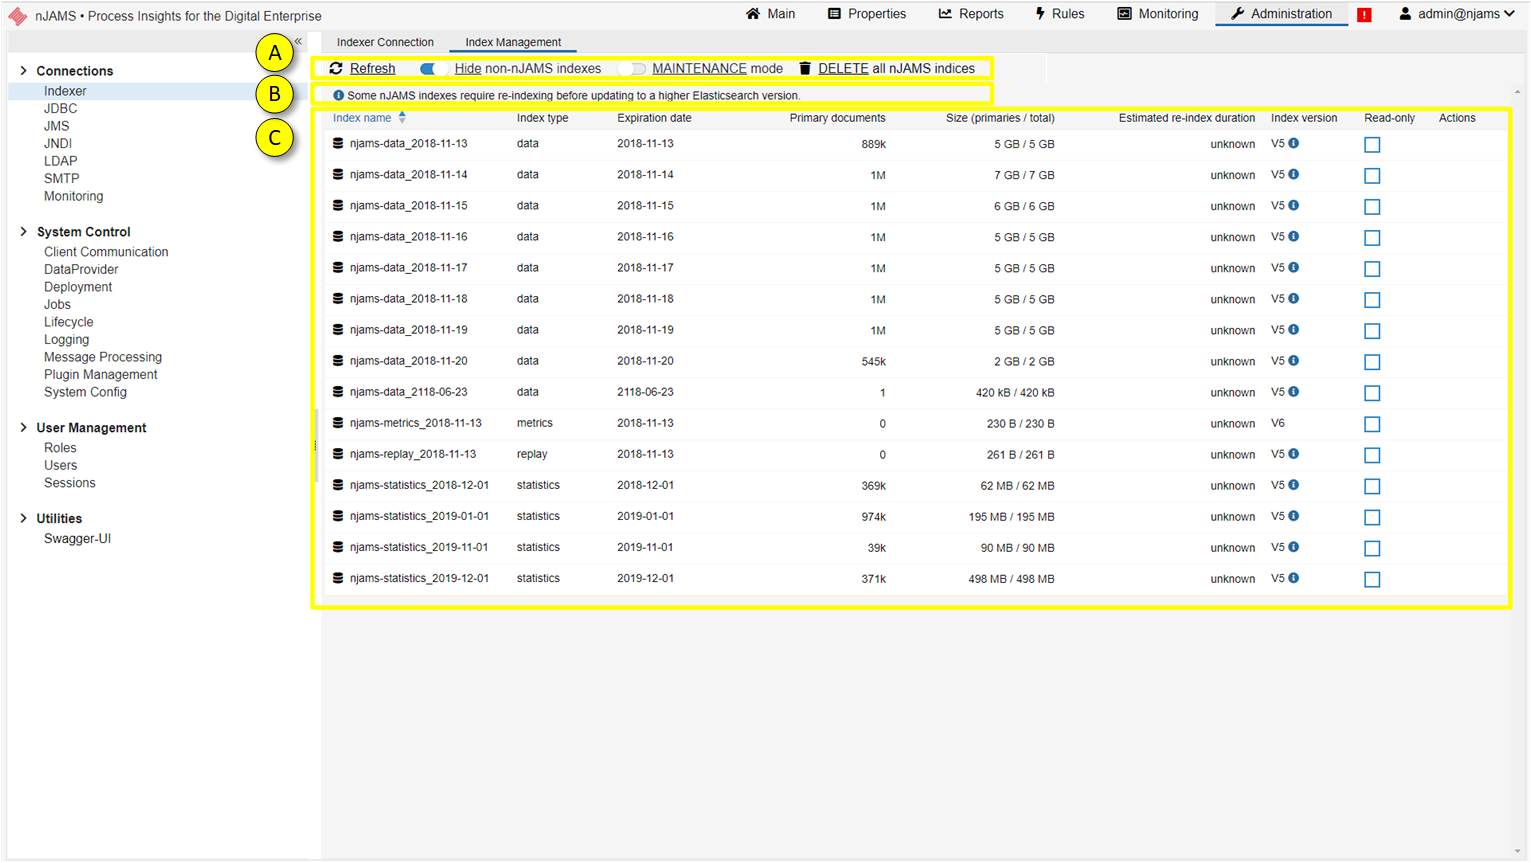Collapse the System Control section chevron
The height and width of the screenshot is (863, 1531).
(x=23, y=231)
